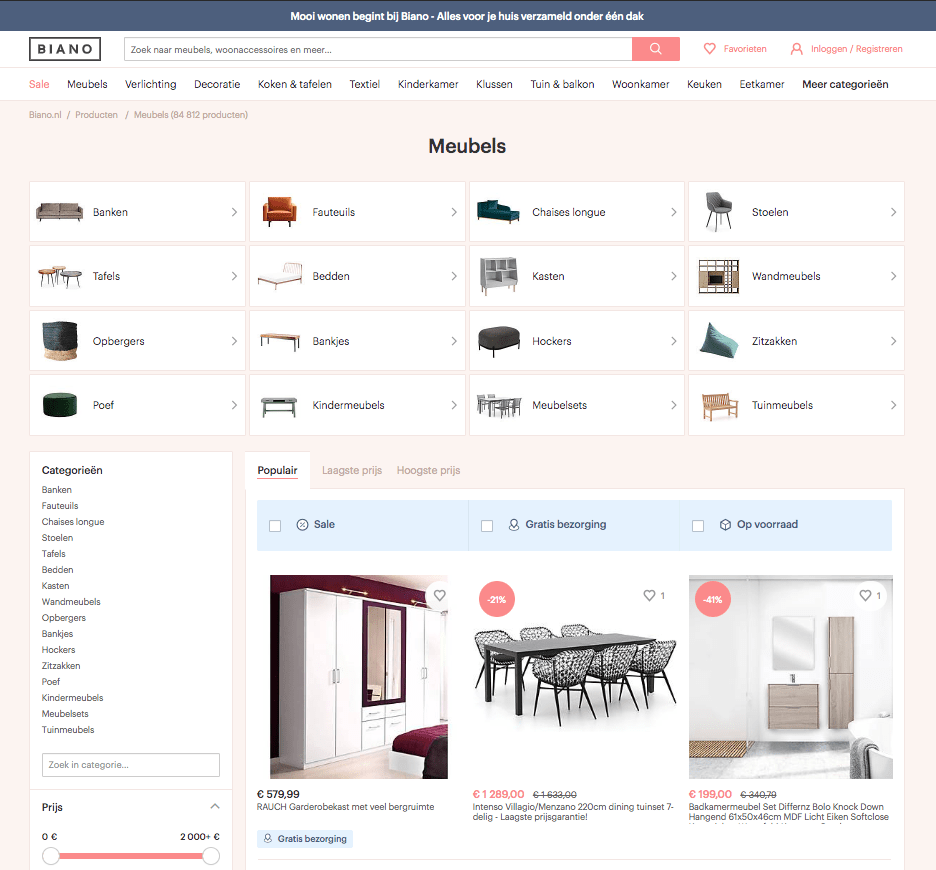Enable the Sale filter checkbox

(x=275, y=526)
